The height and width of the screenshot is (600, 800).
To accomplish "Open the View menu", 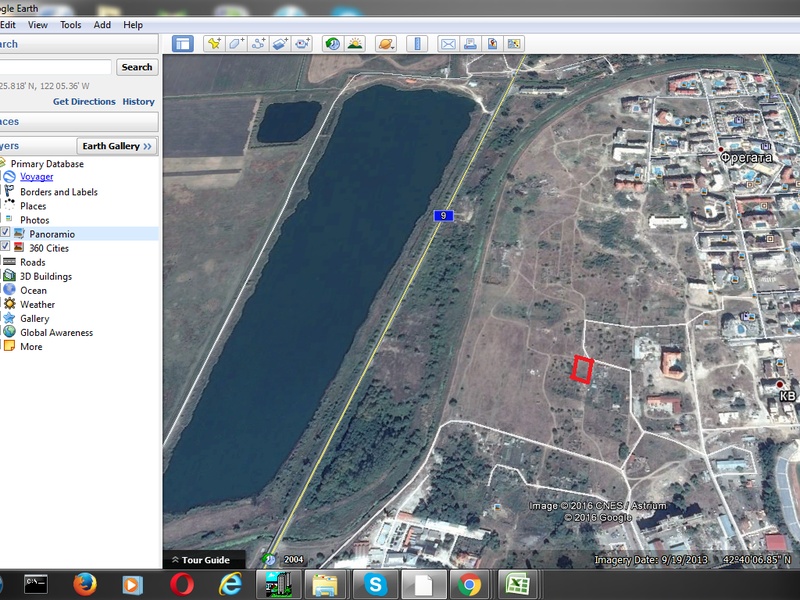I will [x=38, y=25].
